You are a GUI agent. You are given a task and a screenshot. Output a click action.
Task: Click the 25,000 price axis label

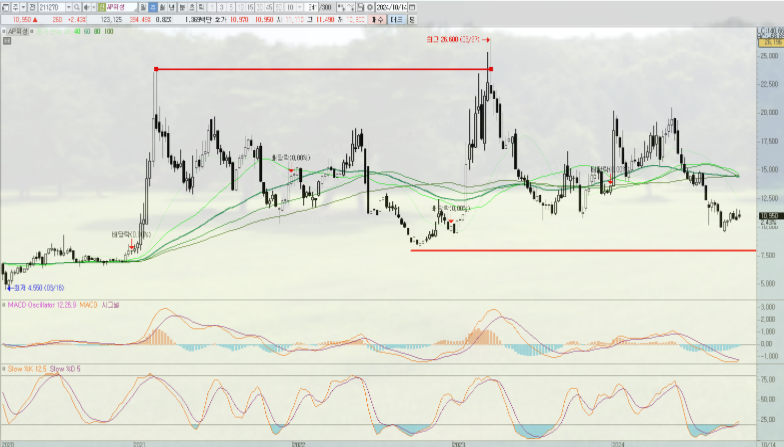click(x=768, y=56)
